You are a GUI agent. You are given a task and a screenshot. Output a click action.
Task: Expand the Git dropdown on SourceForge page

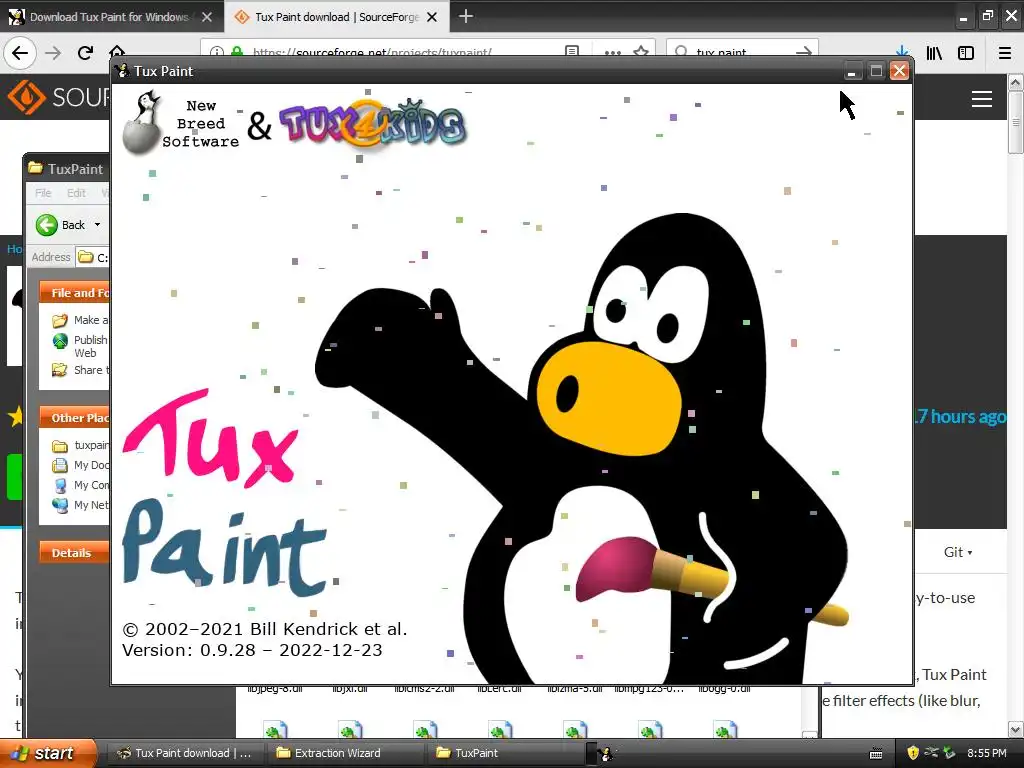pyautogui.click(x=958, y=552)
